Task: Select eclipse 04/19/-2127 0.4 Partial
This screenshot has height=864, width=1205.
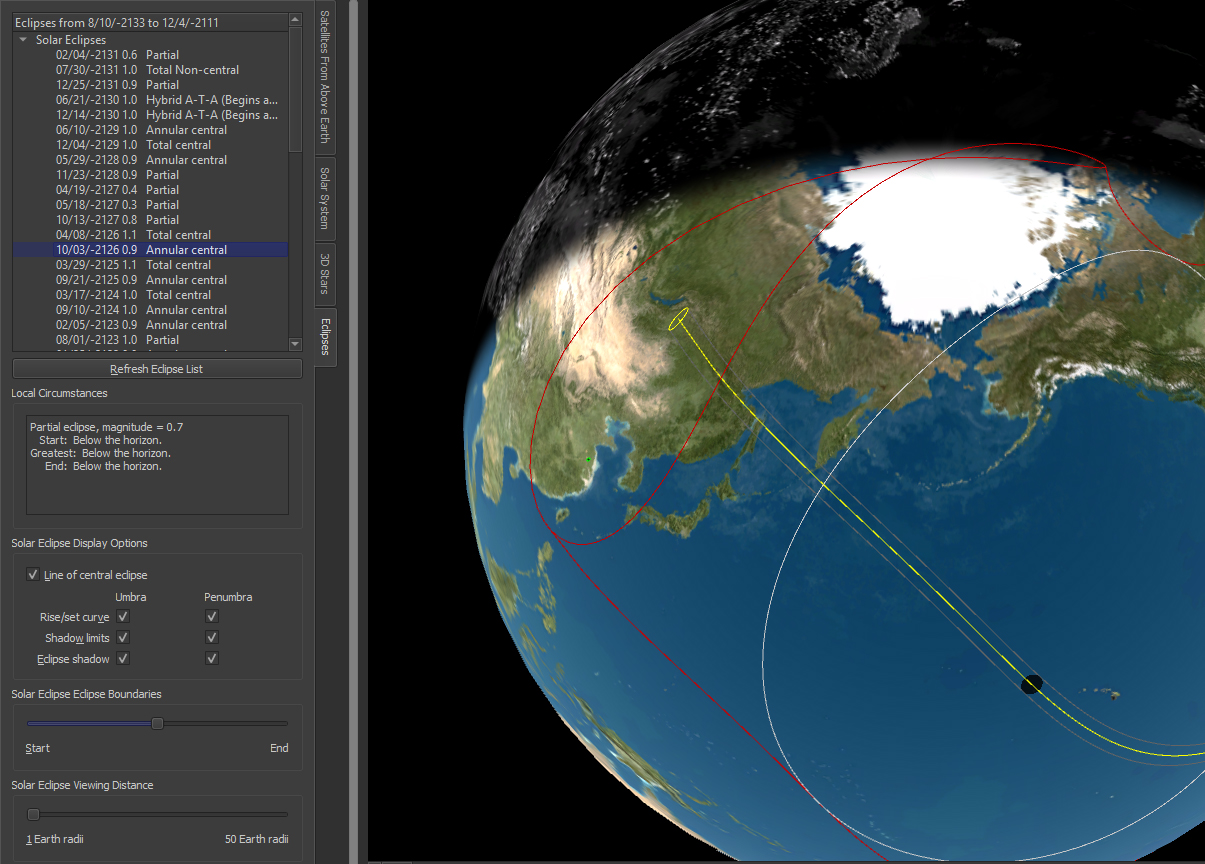Action: 150,190
